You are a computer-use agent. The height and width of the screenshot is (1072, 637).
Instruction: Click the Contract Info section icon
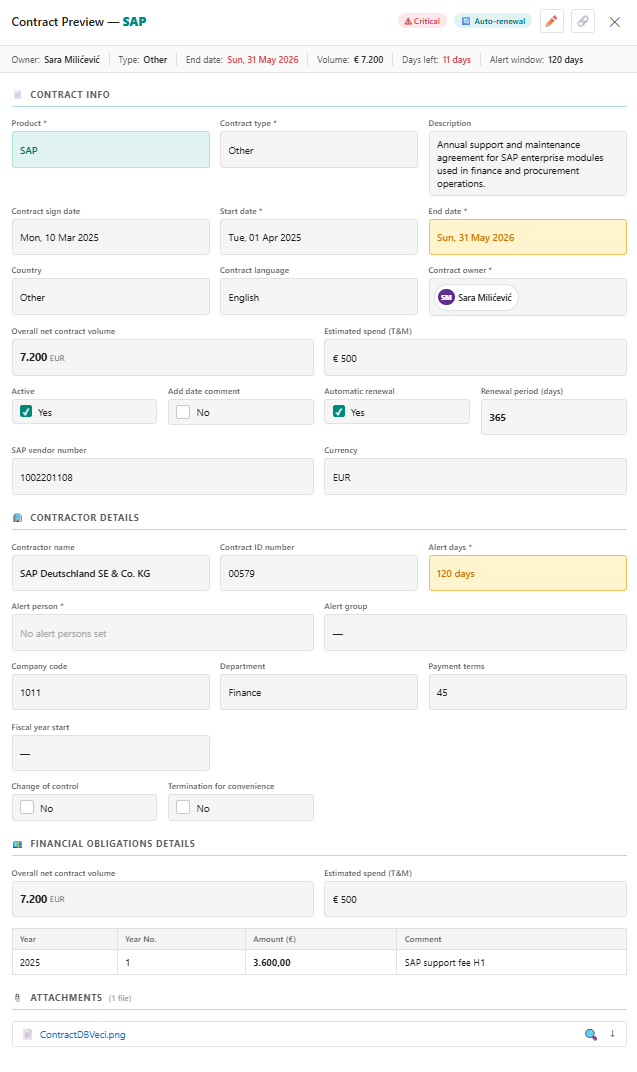pos(18,94)
